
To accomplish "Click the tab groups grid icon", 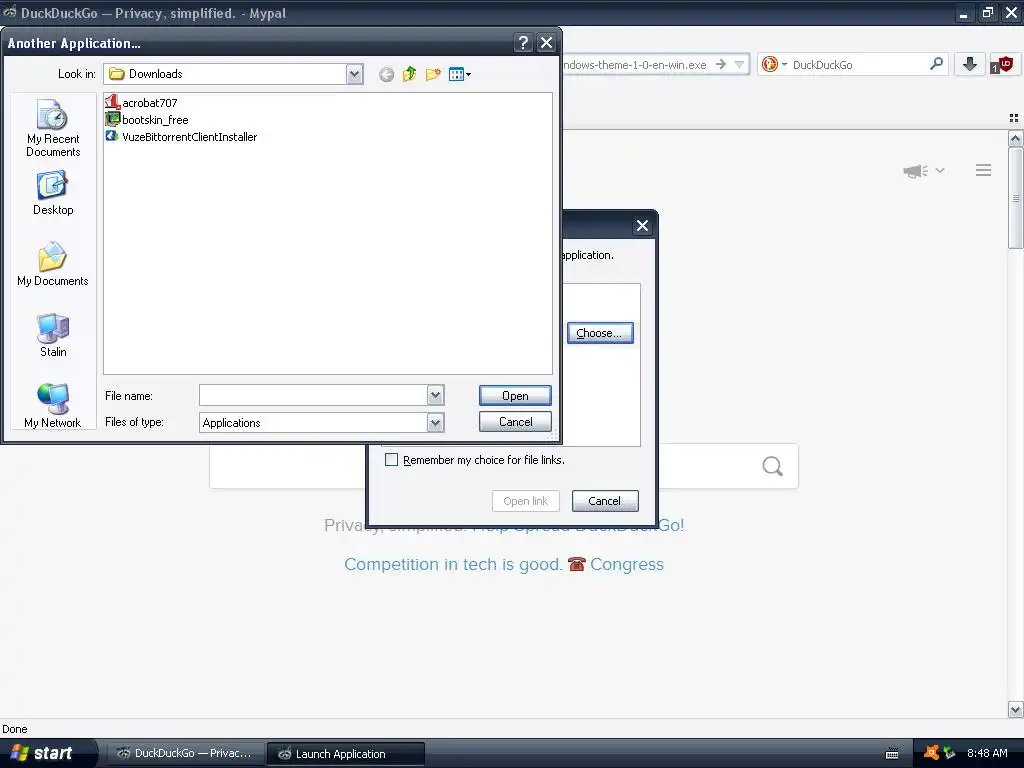I will (1014, 118).
